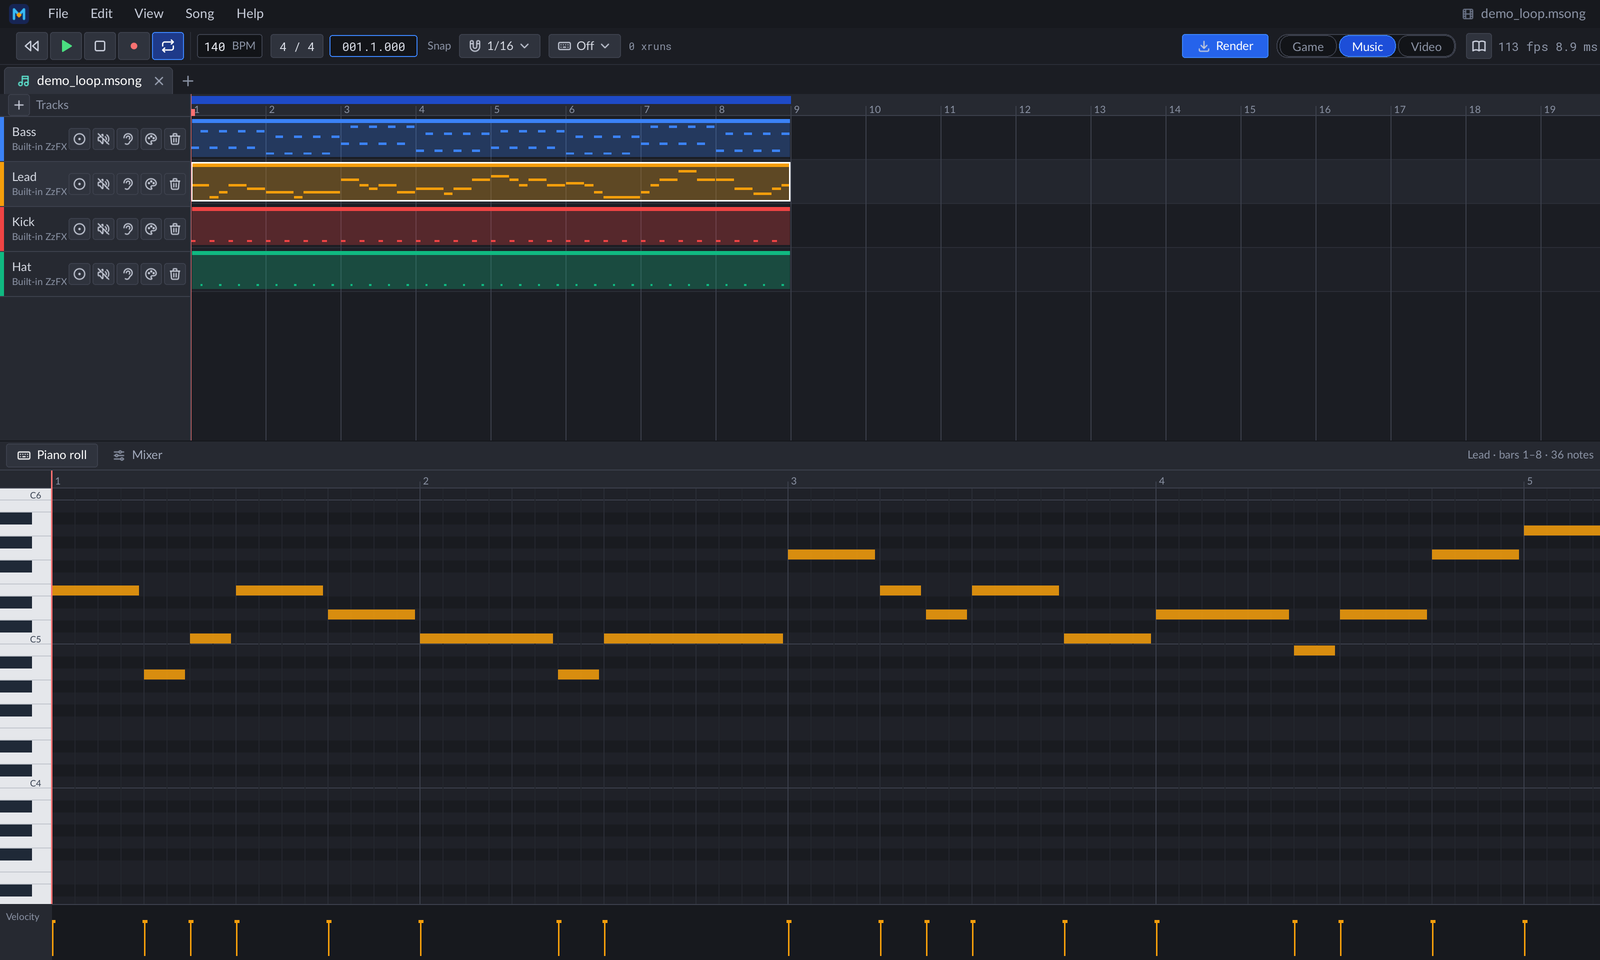Screen dimensions: 1600x960
Task: Open the Snap 1/16 dropdown
Action: 500,46
